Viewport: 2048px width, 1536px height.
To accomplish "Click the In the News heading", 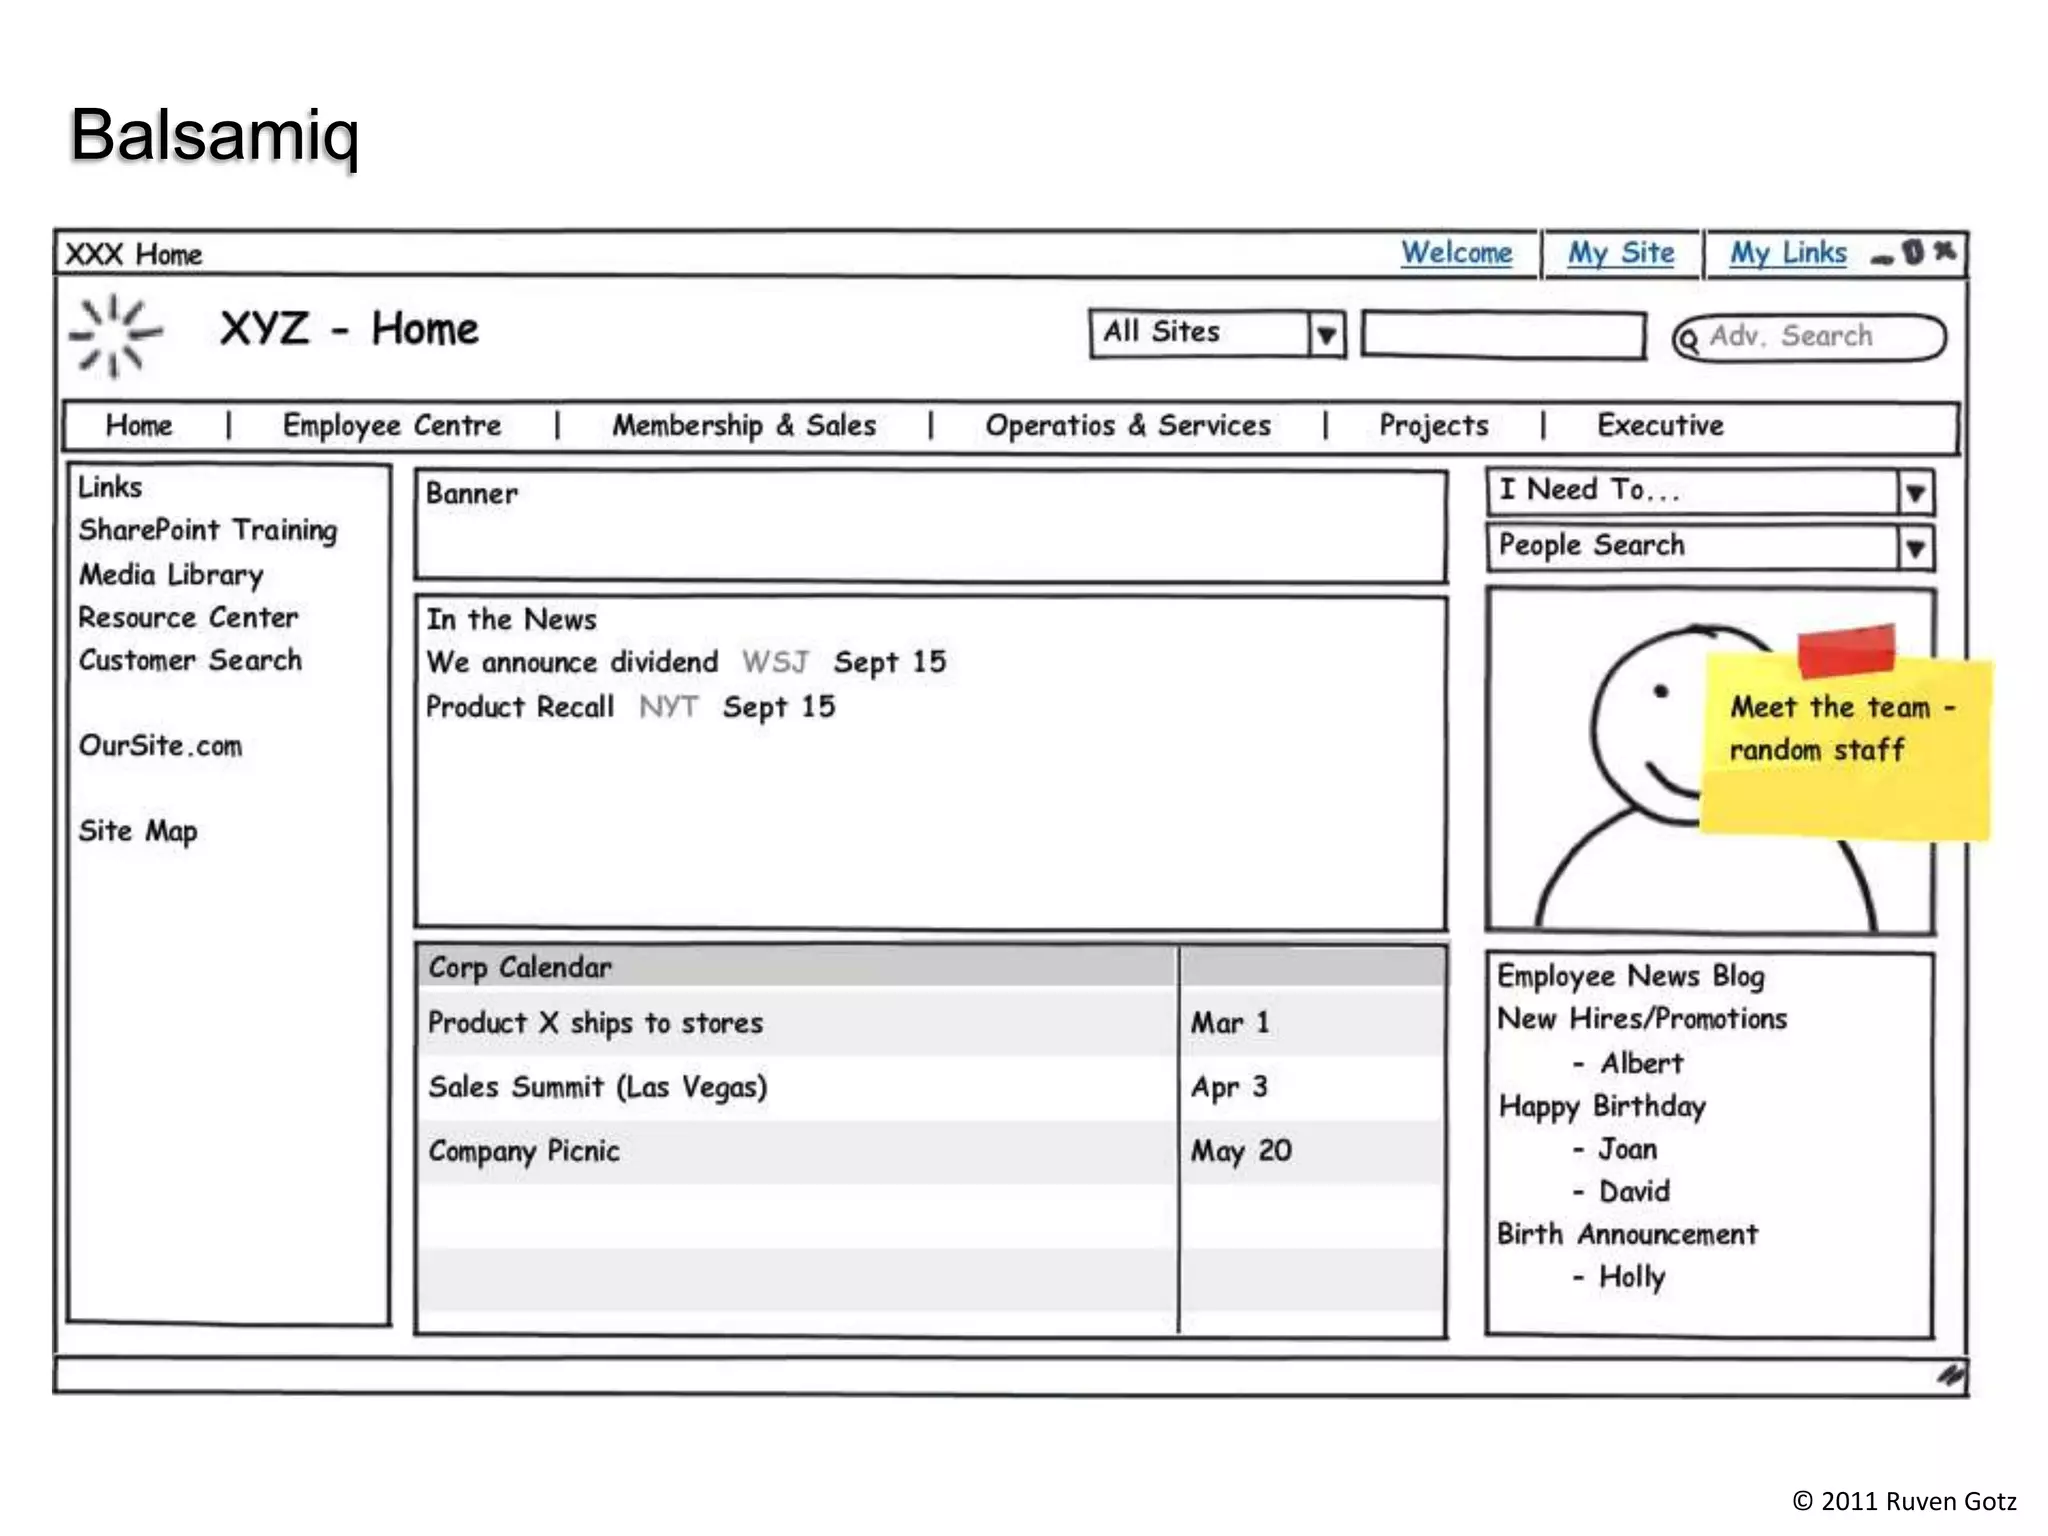I will (x=511, y=620).
